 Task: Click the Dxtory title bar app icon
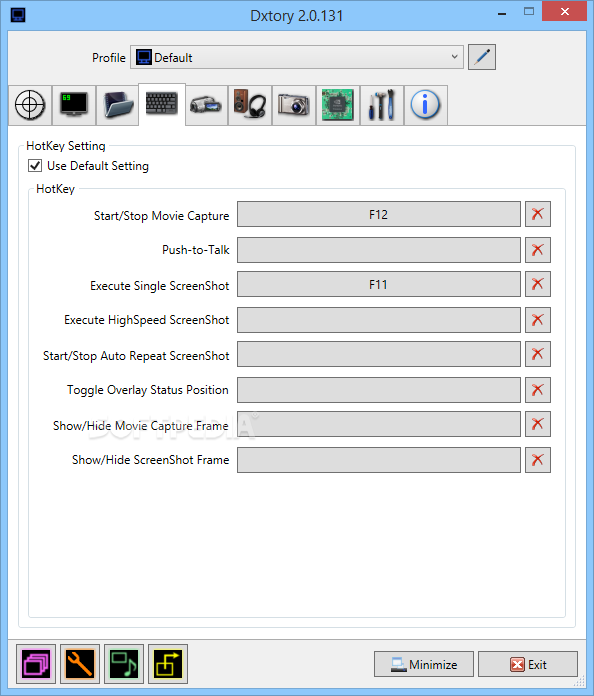tap(18, 15)
